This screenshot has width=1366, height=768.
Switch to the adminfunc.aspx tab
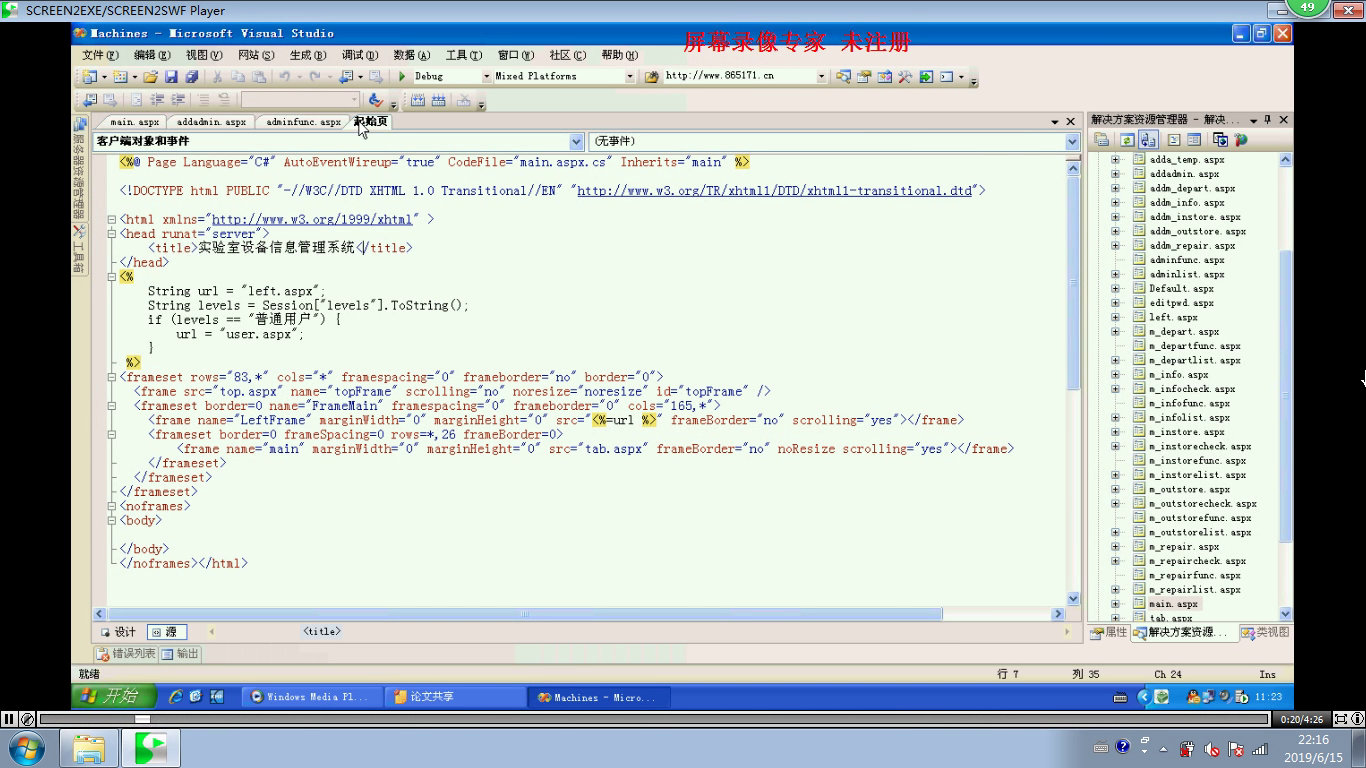304,122
